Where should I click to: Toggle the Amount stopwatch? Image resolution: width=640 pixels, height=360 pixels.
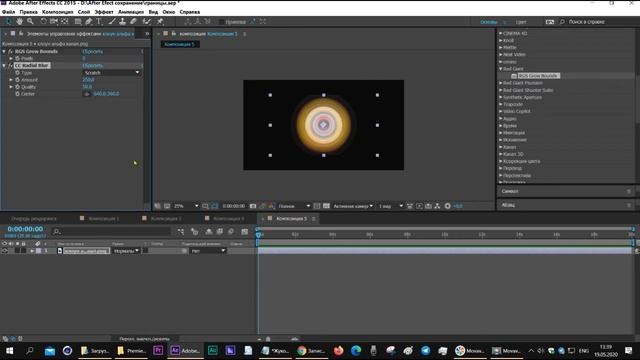click(18, 80)
